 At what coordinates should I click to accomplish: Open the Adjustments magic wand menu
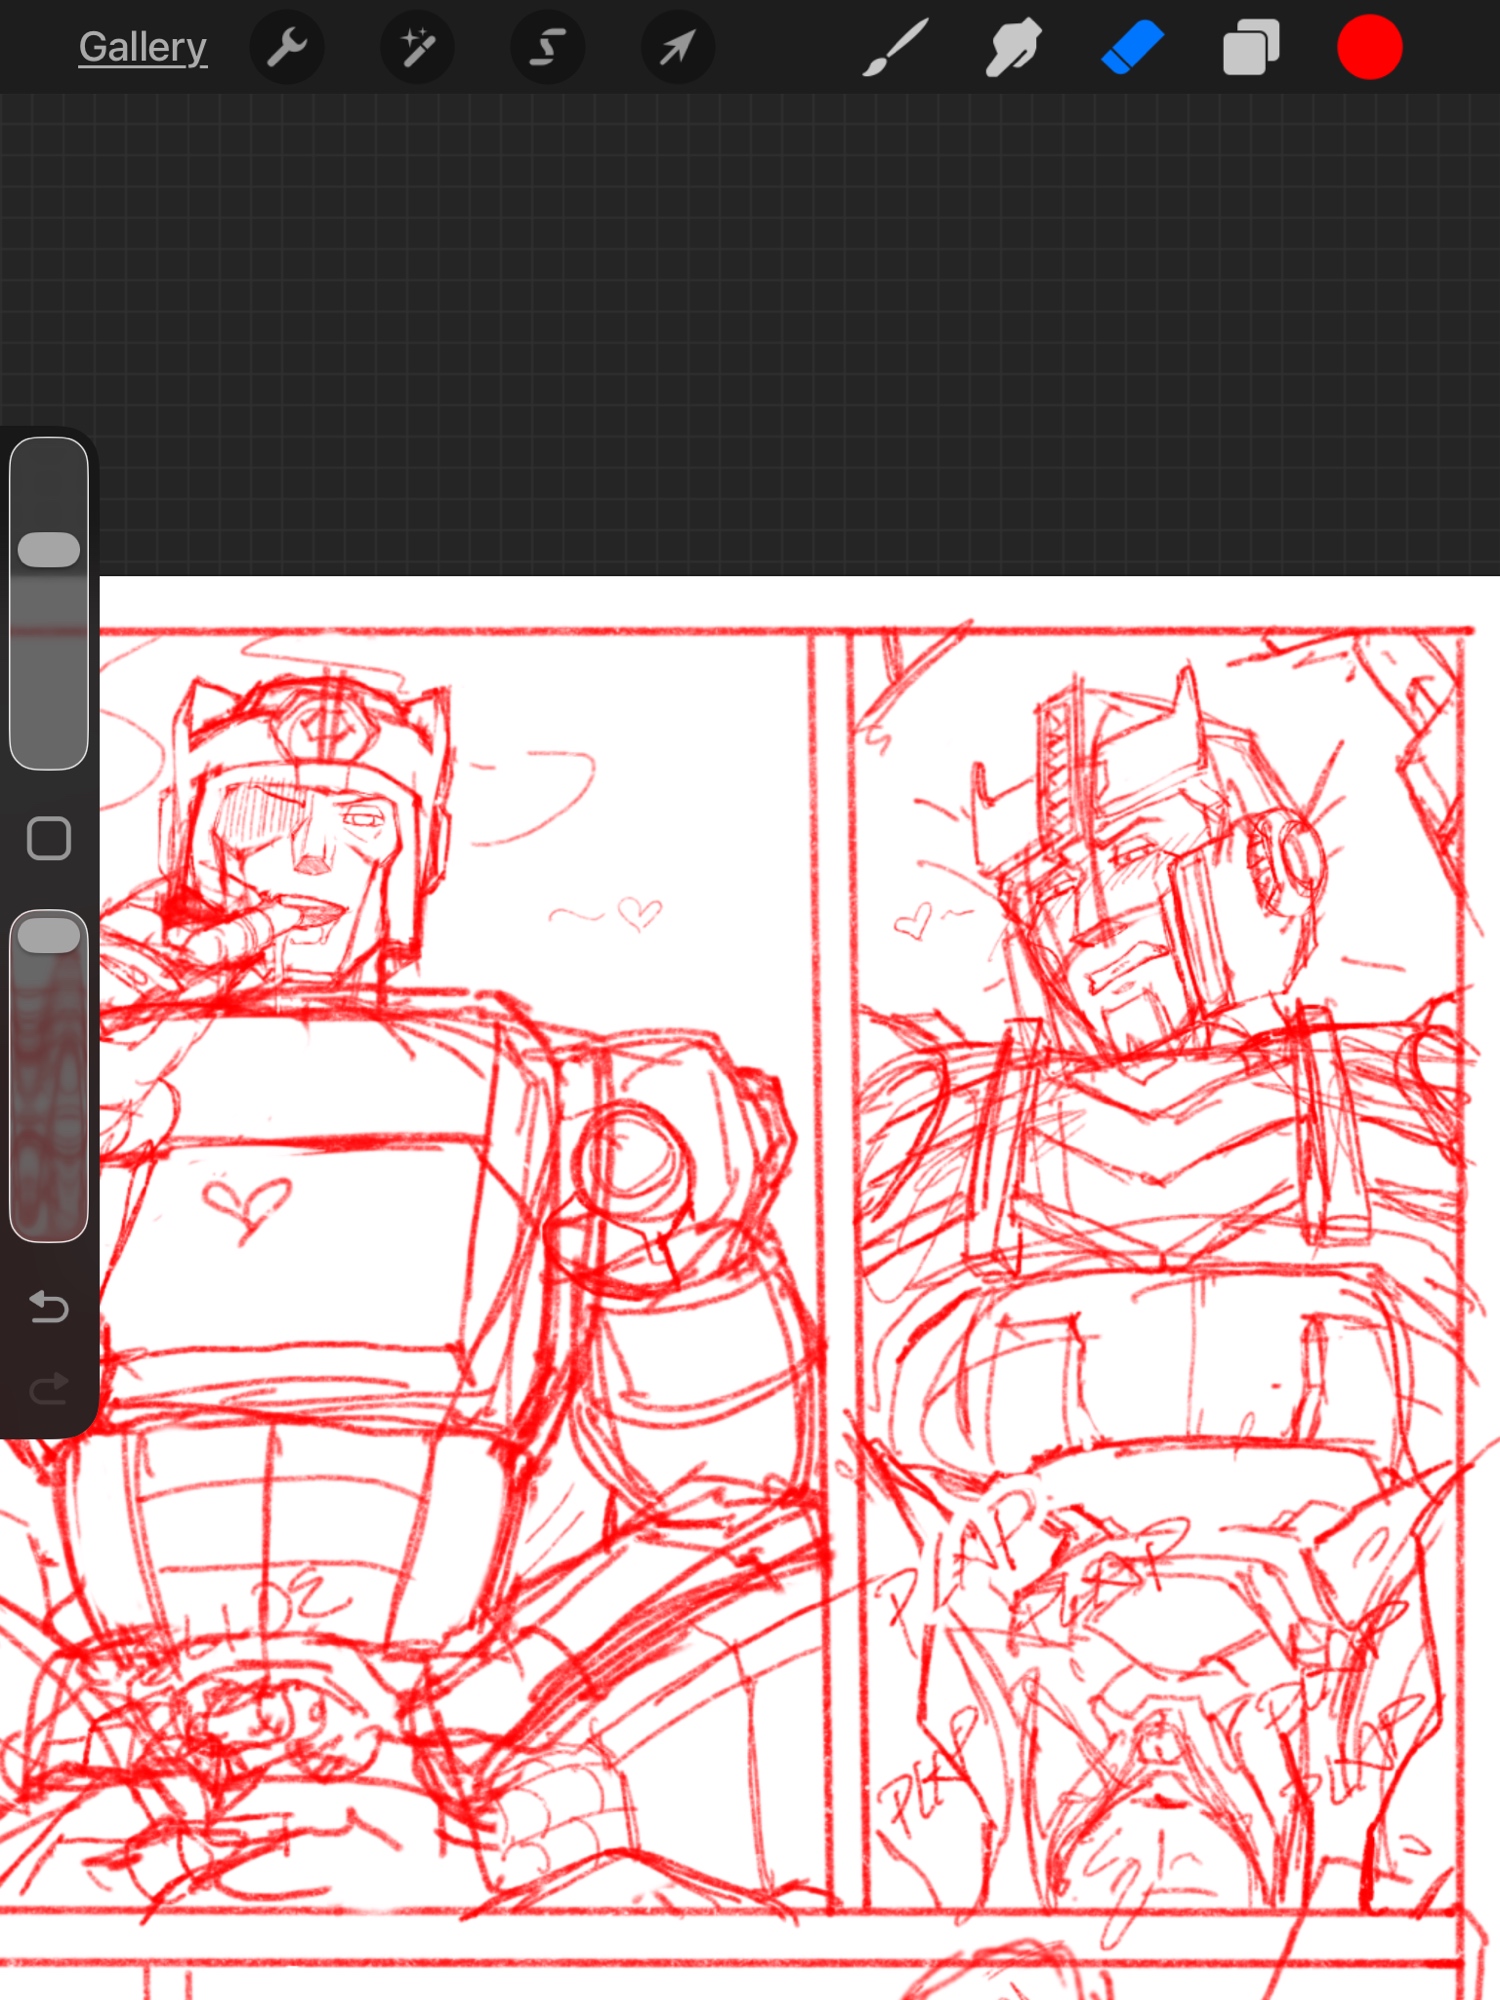coord(417,47)
